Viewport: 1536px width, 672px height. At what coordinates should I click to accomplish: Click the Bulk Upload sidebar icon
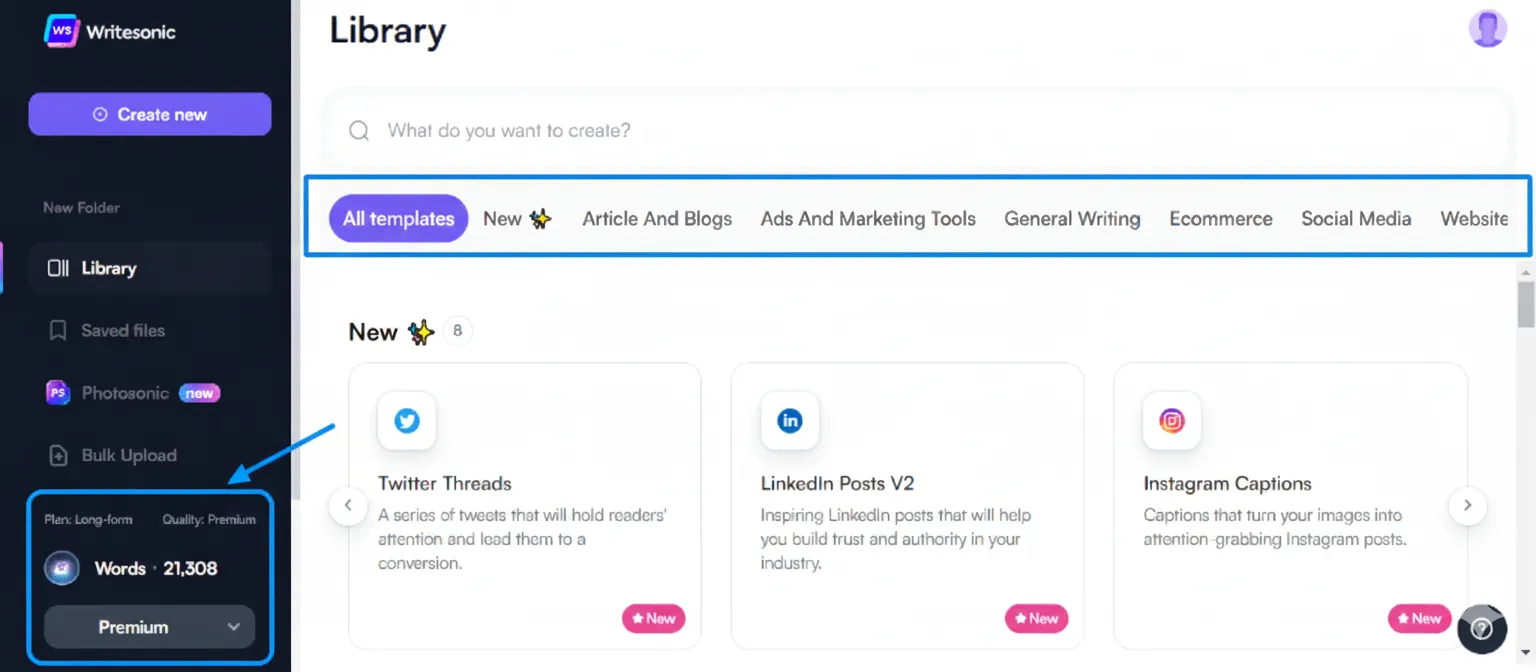coord(59,455)
